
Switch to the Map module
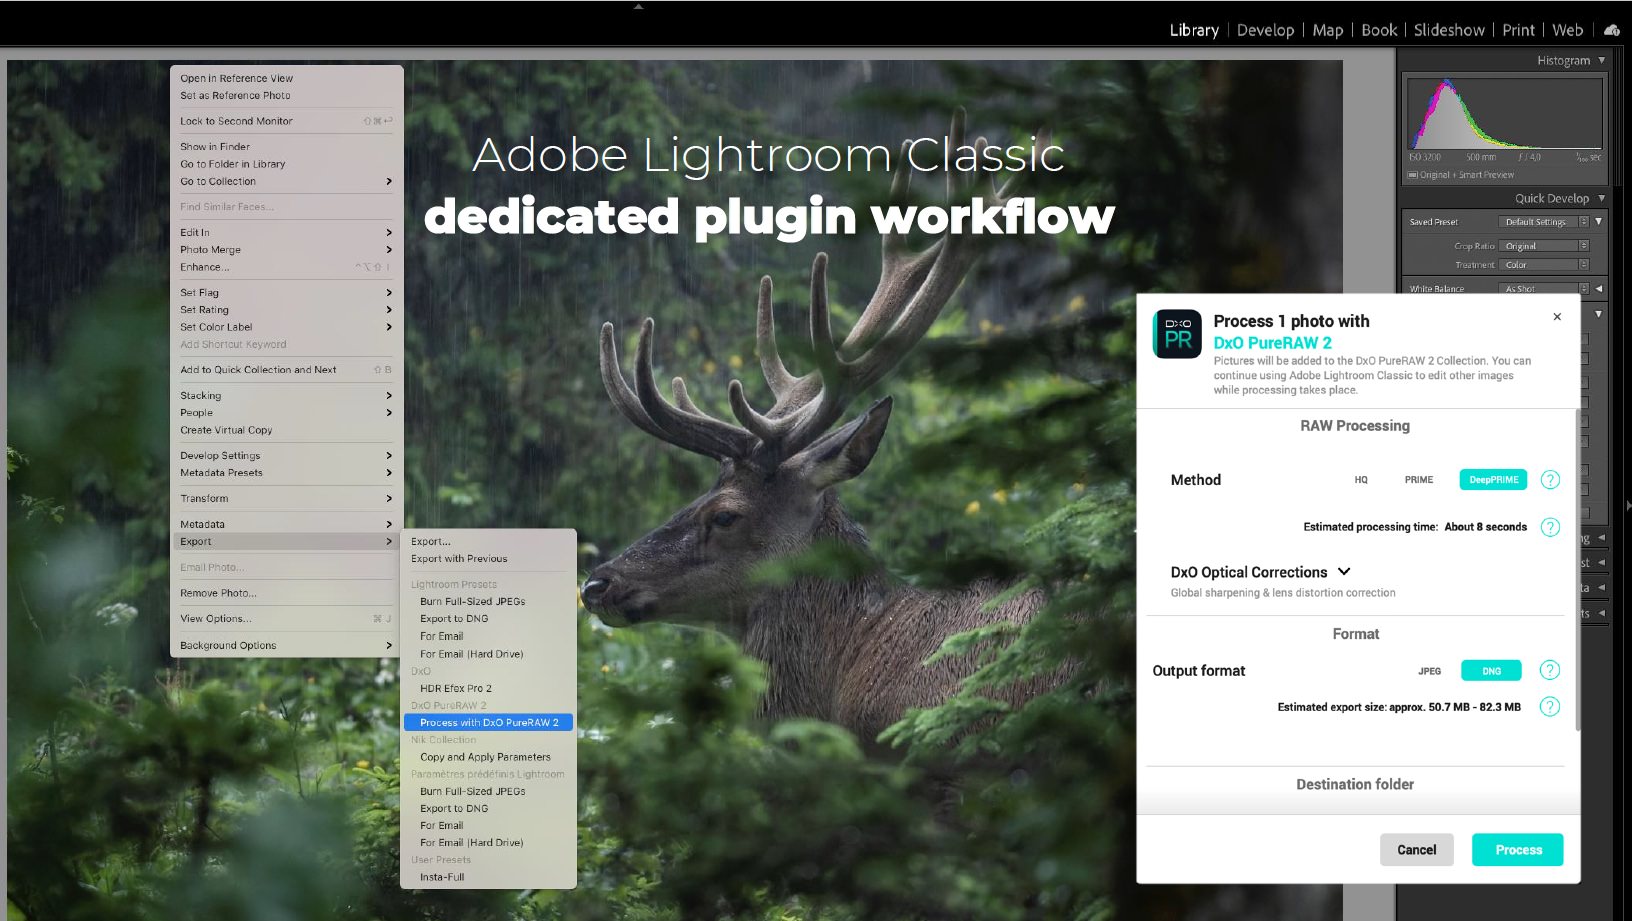[x=1328, y=30]
